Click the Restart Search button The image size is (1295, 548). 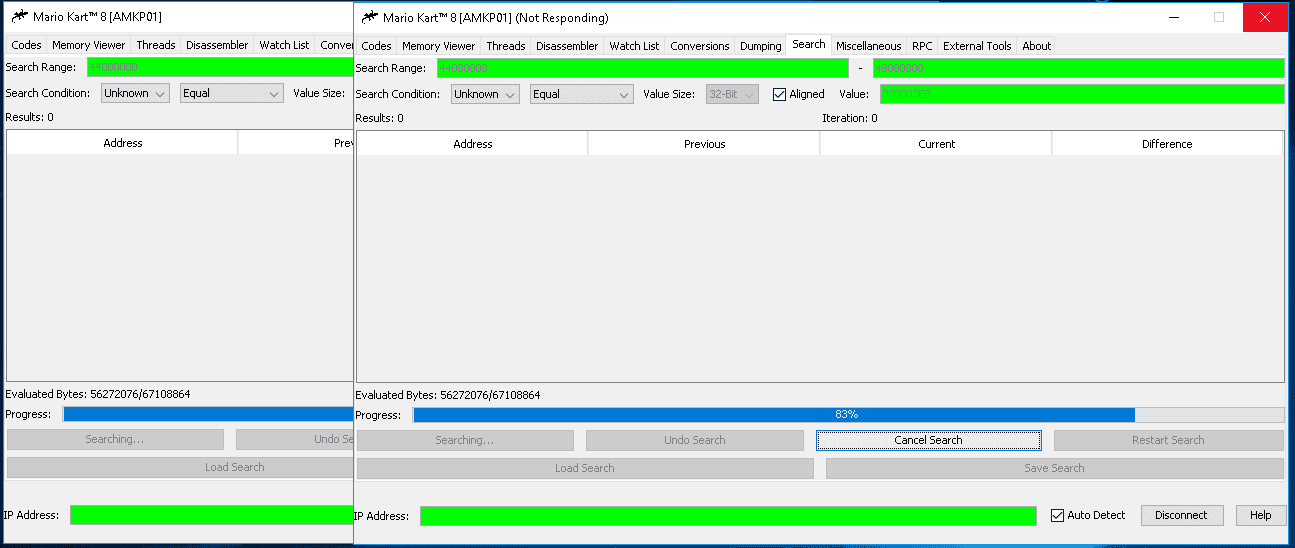[1168, 440]
